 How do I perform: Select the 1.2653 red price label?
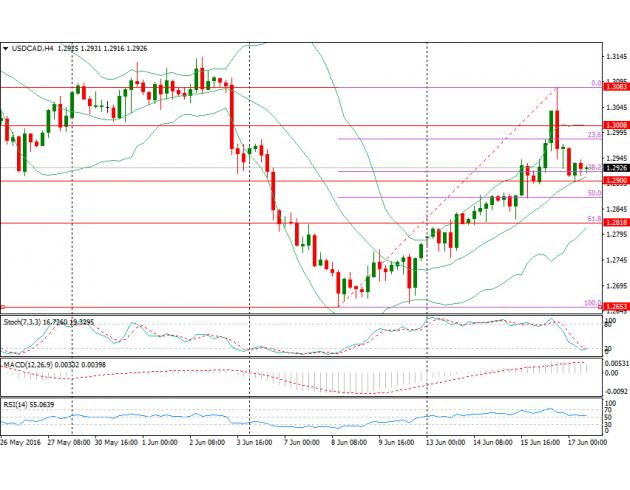[616, 307]
